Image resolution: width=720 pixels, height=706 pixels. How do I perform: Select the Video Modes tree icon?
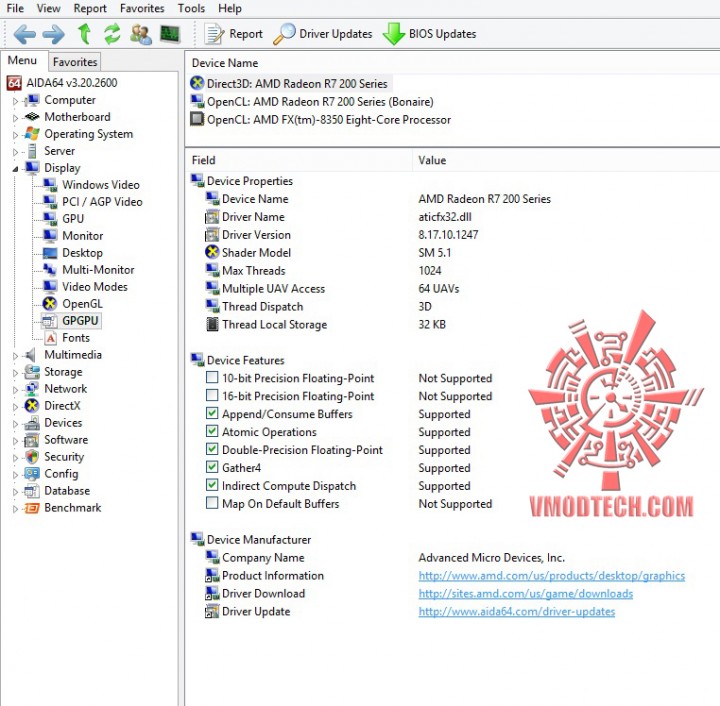point(50,287)
